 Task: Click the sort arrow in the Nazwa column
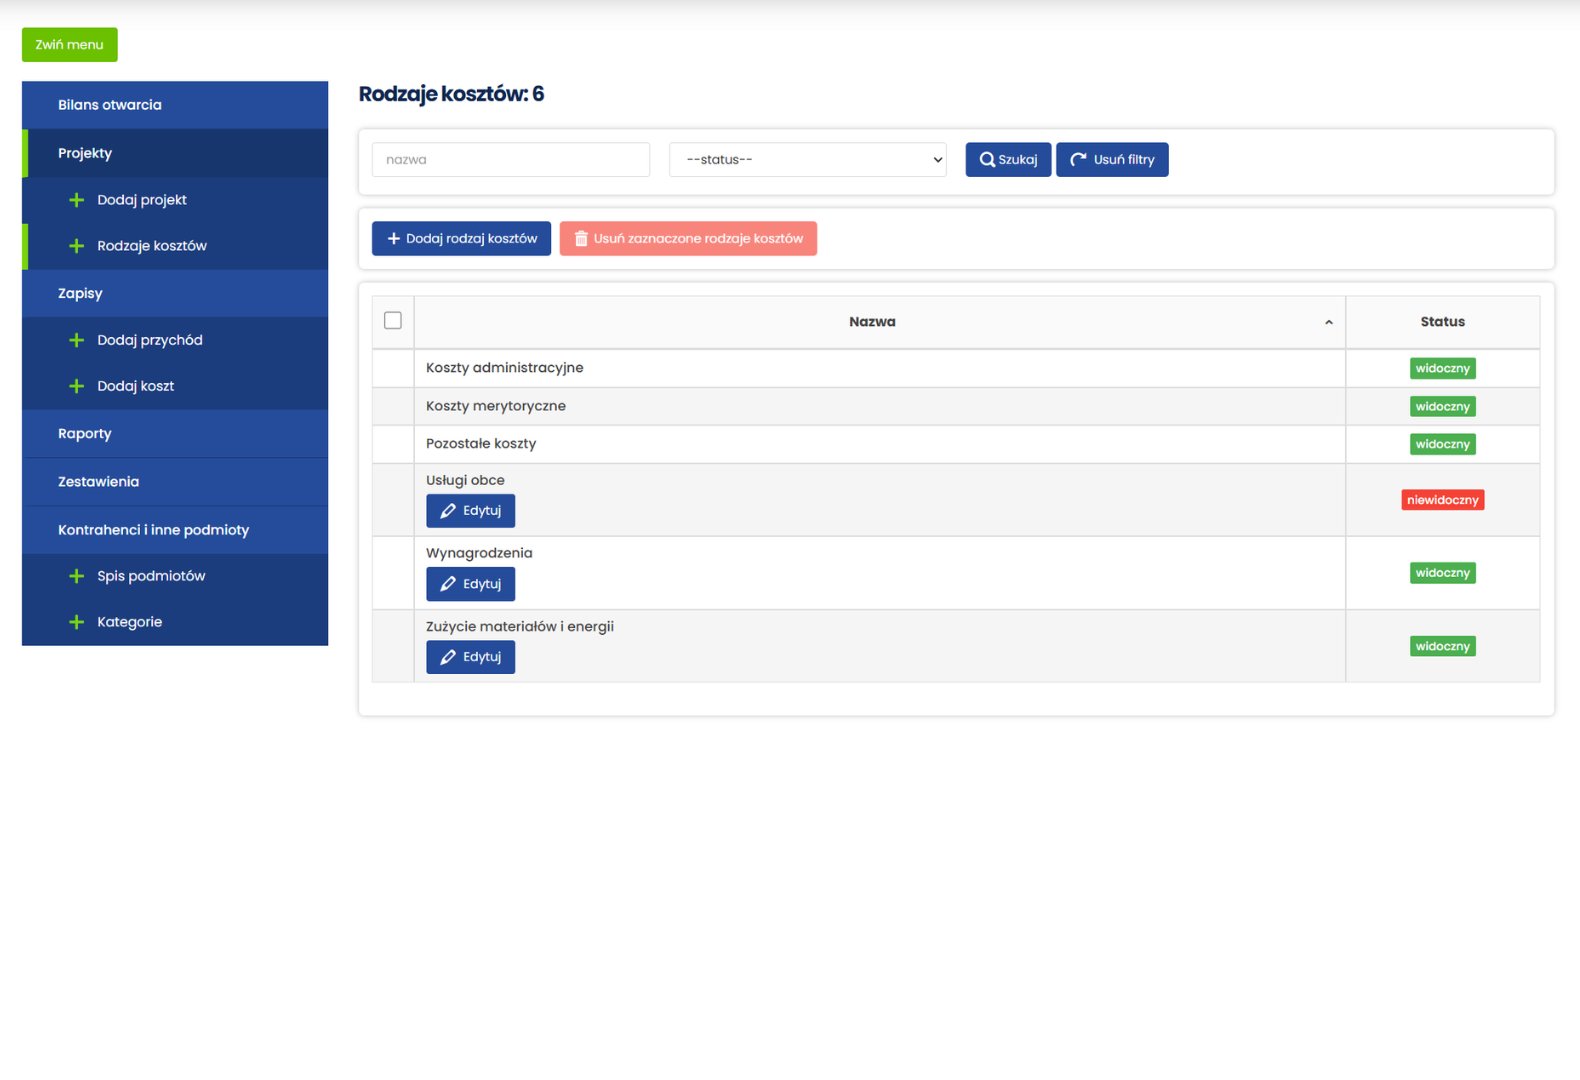[1328, 322]
